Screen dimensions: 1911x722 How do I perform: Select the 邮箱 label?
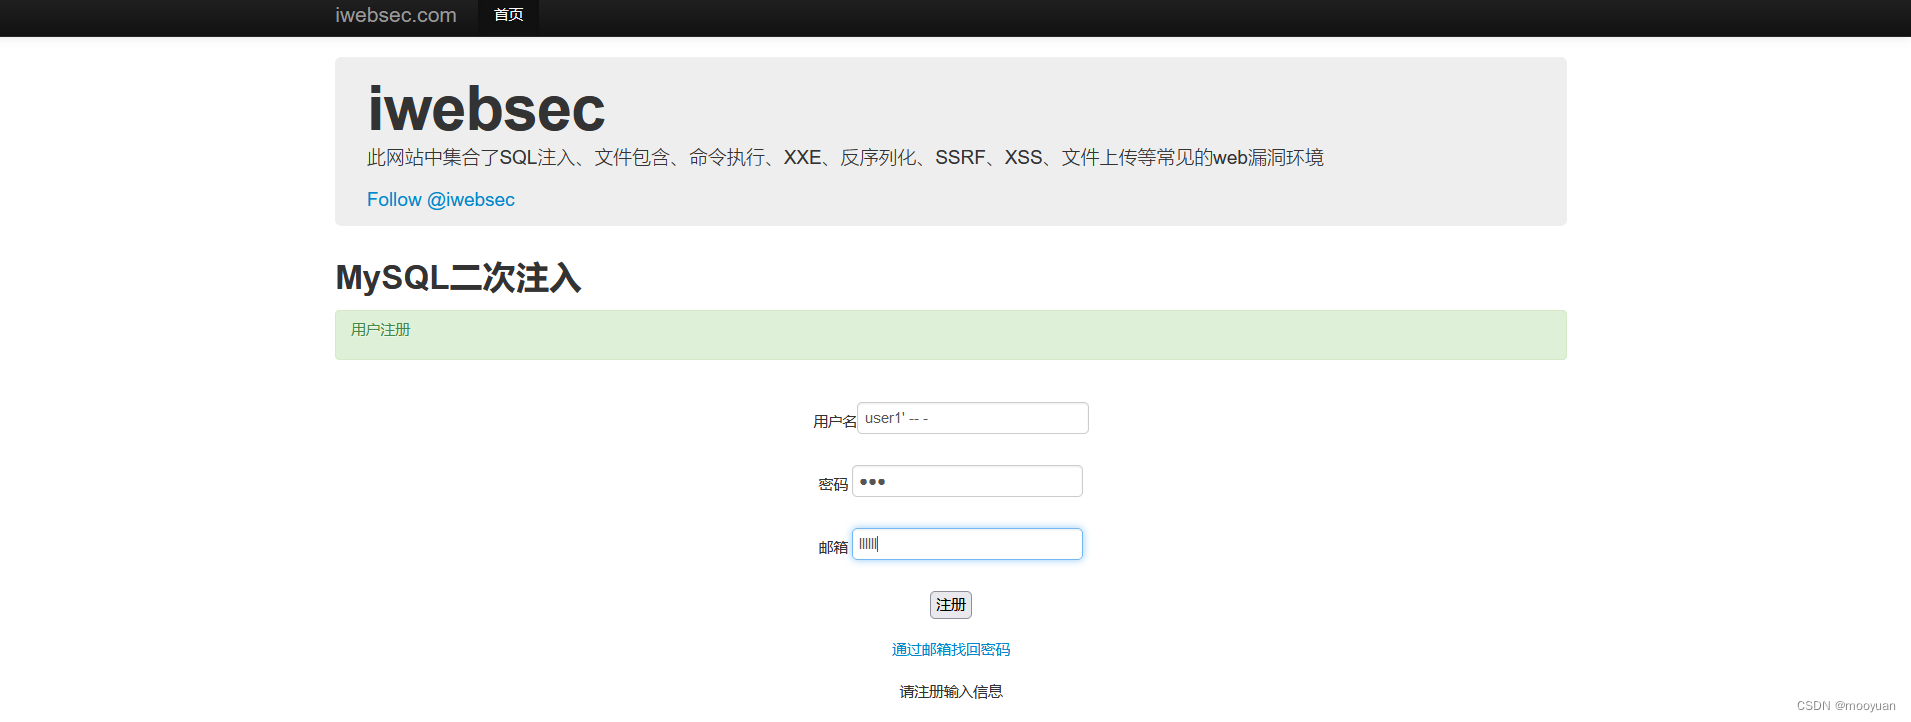(833, 548)
